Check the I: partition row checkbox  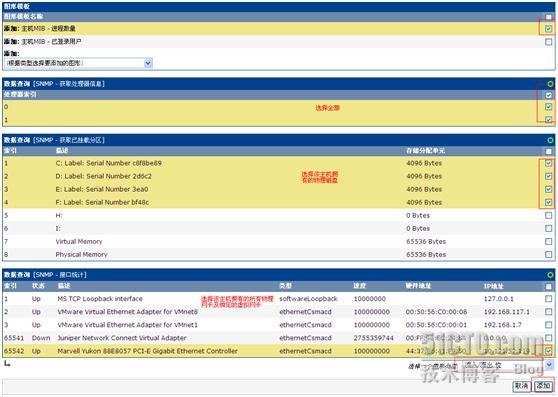(x=548, y=228)
